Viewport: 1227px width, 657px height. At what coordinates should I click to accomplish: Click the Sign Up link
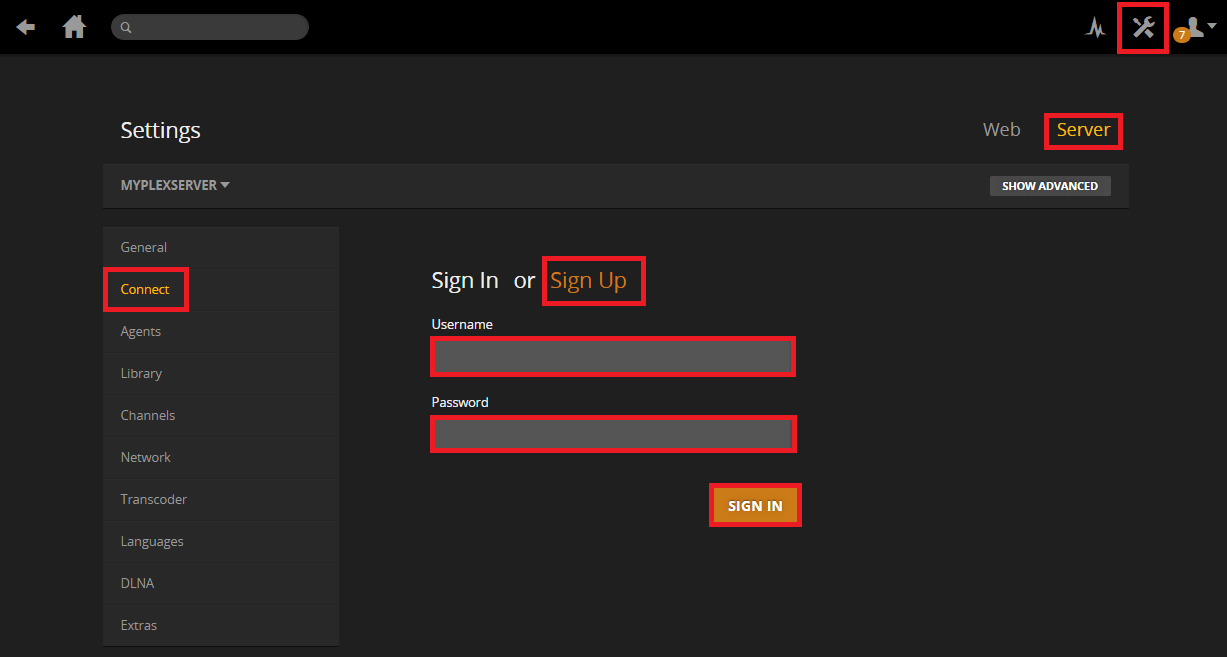point(589,281)
